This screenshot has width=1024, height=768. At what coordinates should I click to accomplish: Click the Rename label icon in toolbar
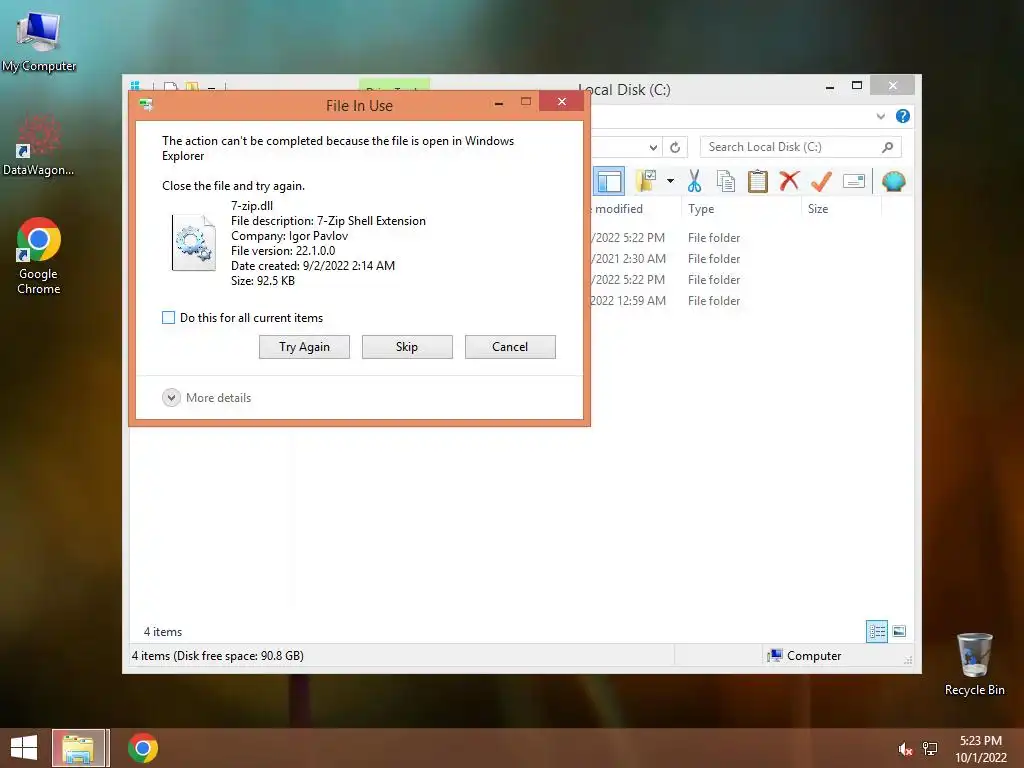pos(854,181)
